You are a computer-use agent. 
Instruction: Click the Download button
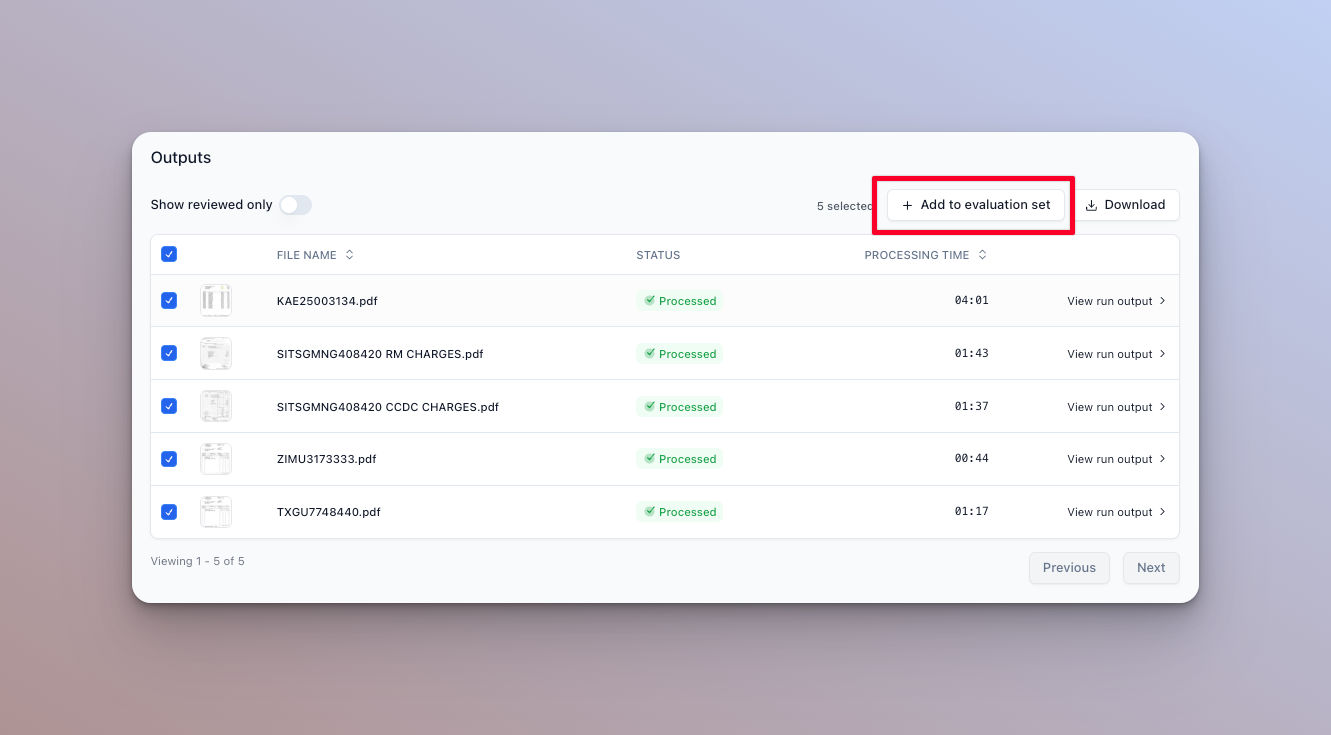point(1125,205)
